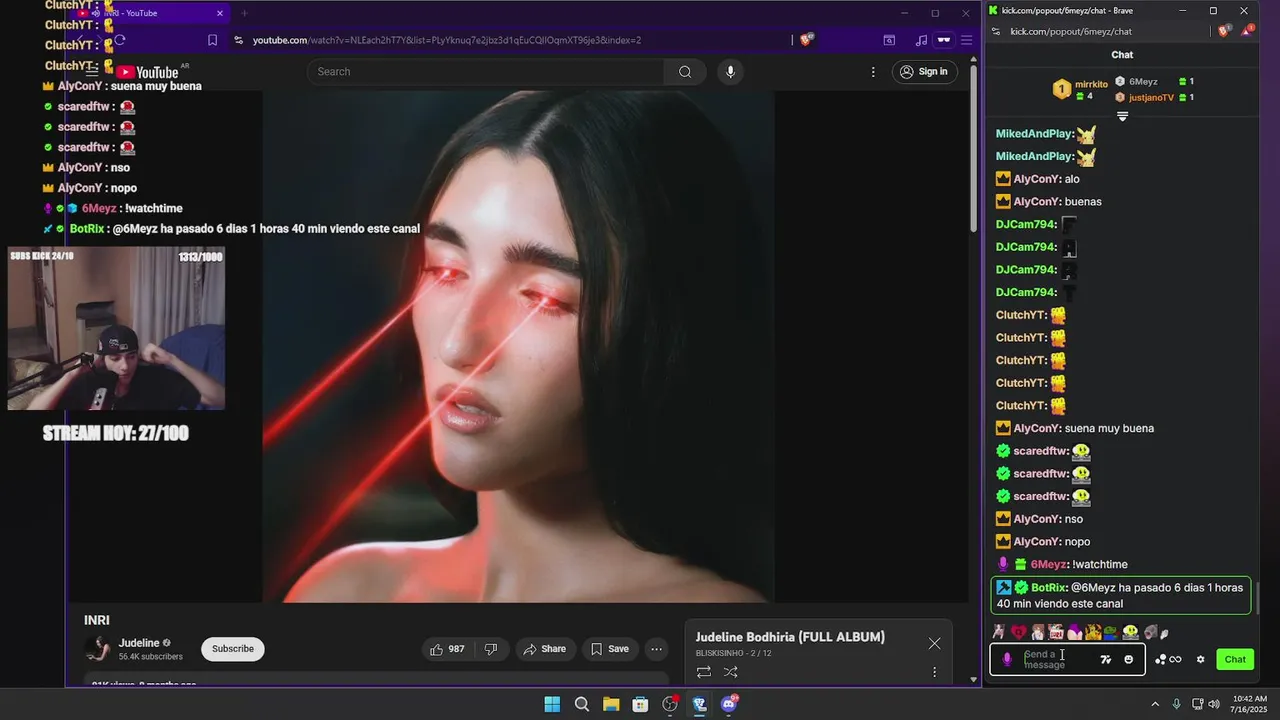The height and width of the screenshot is (720, 1280).
Task: Open Kick chat settings gear
Action: 1200,659
